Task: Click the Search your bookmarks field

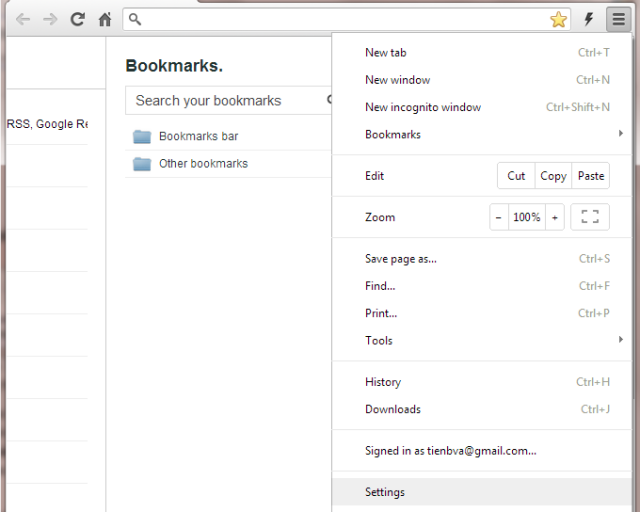Action: pyautogui.click(x=225, y=100)
